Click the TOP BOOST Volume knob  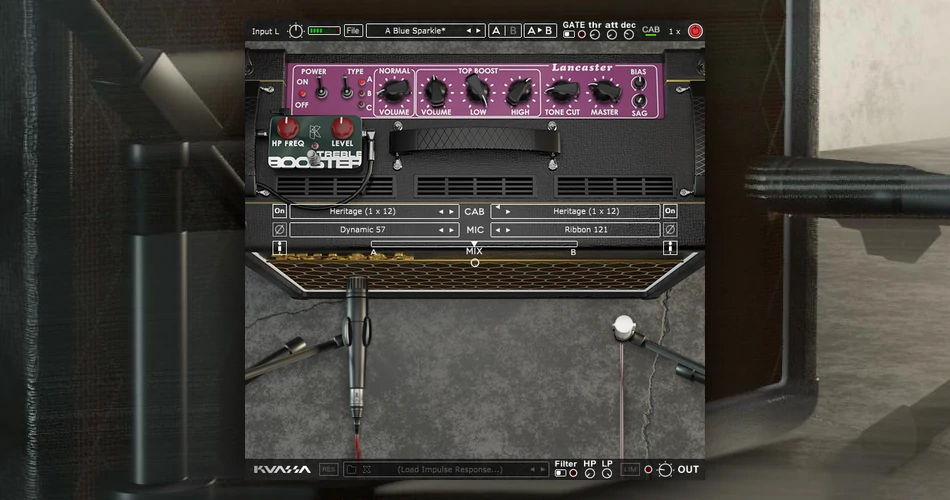436,91
